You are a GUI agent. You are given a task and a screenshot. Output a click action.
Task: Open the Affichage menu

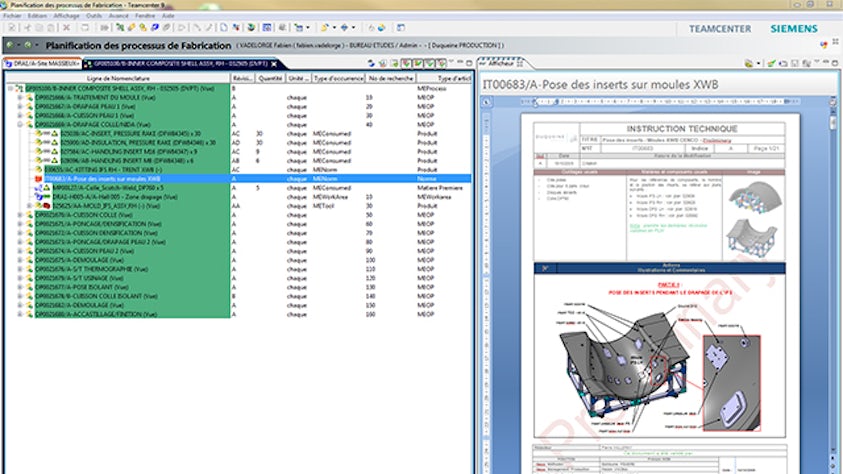click(67, 16)
